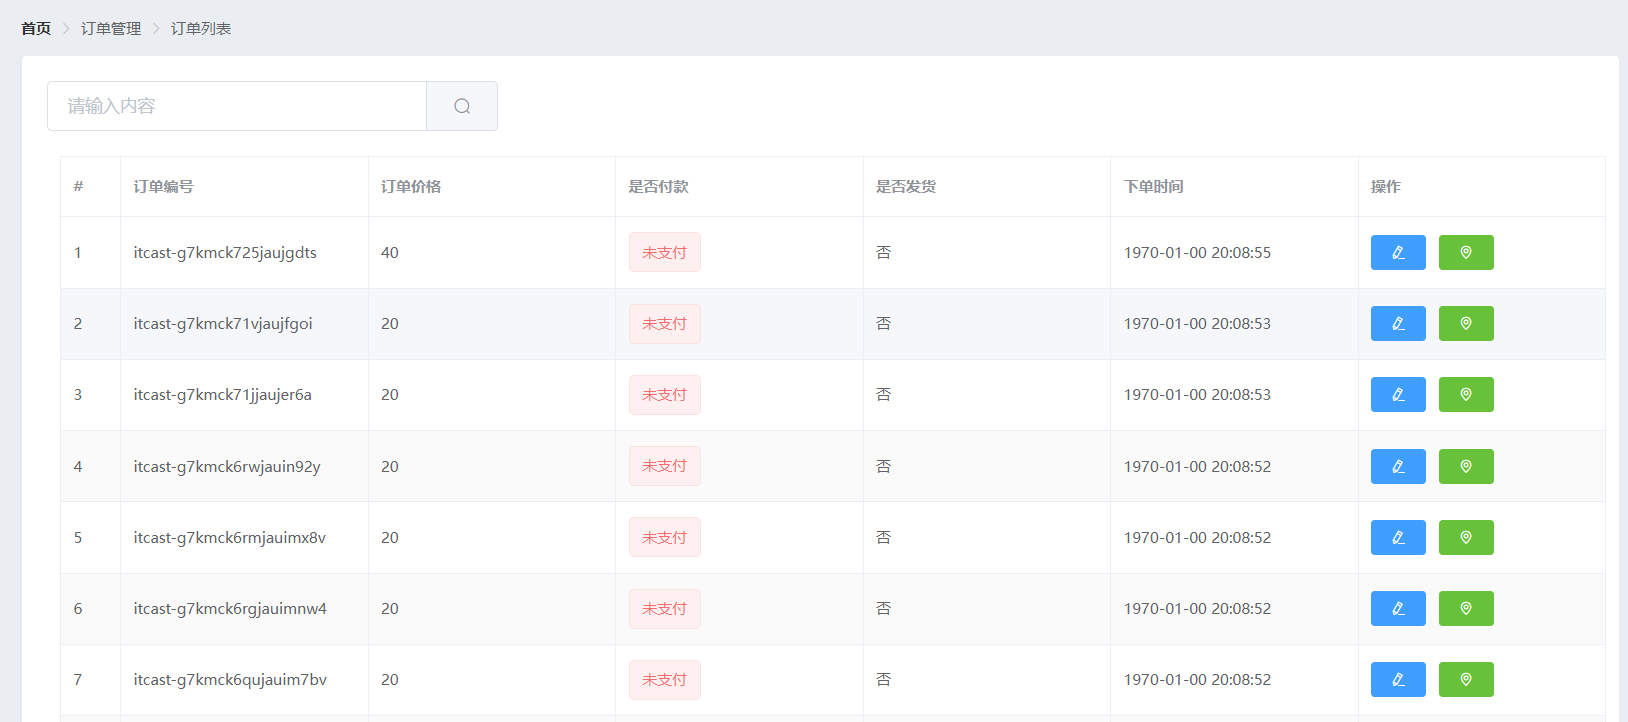Viewport: 1628px width, 722px height.
Task: Click the 下单时间 column header
Action: click(1153, 187)
